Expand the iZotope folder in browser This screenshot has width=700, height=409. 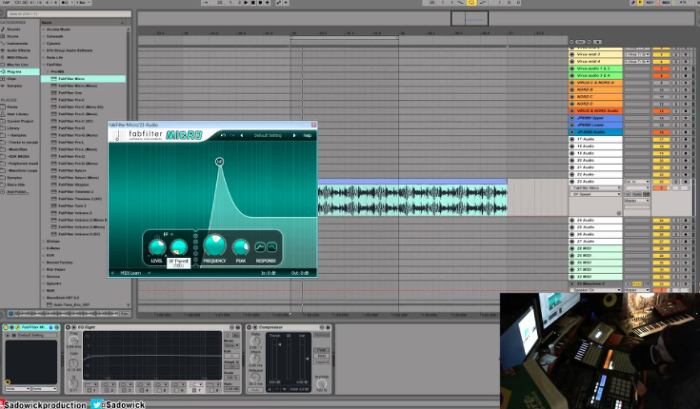tap(44, 241)
